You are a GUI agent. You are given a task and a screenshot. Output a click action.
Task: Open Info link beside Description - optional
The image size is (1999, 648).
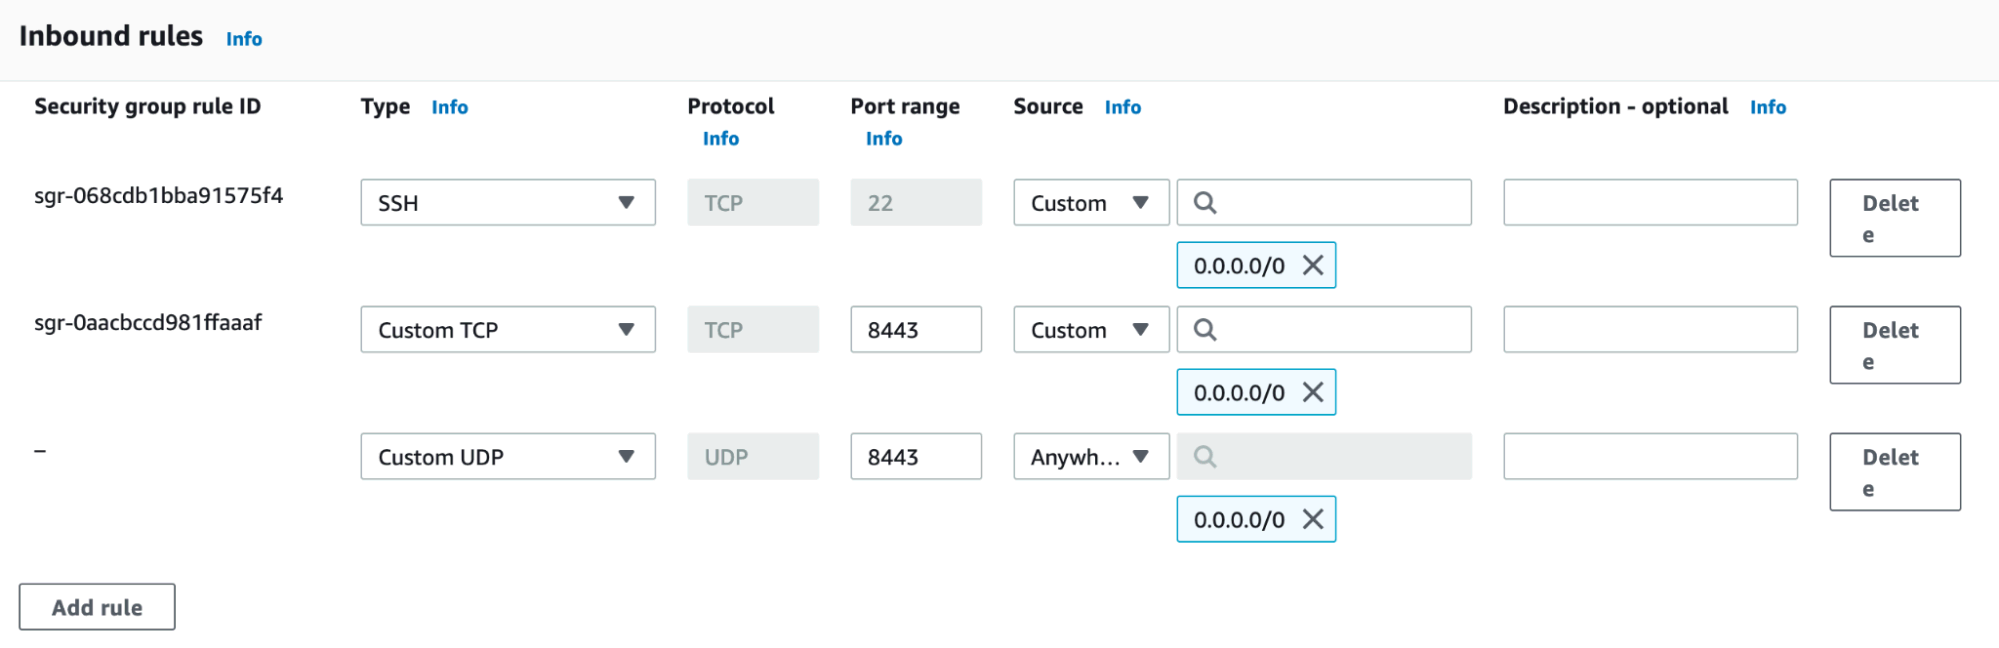click(1768, 107)
